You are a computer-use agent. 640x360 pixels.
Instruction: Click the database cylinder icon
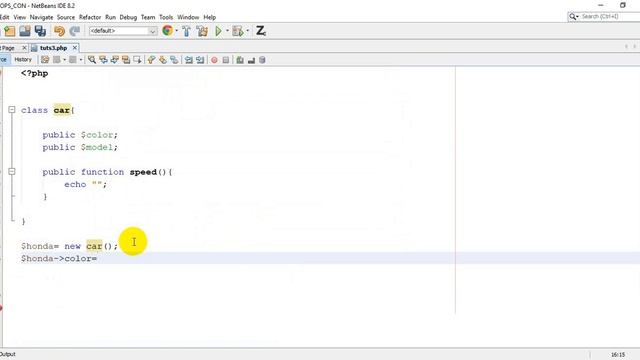pyautogui.click(x=262, y=60)
